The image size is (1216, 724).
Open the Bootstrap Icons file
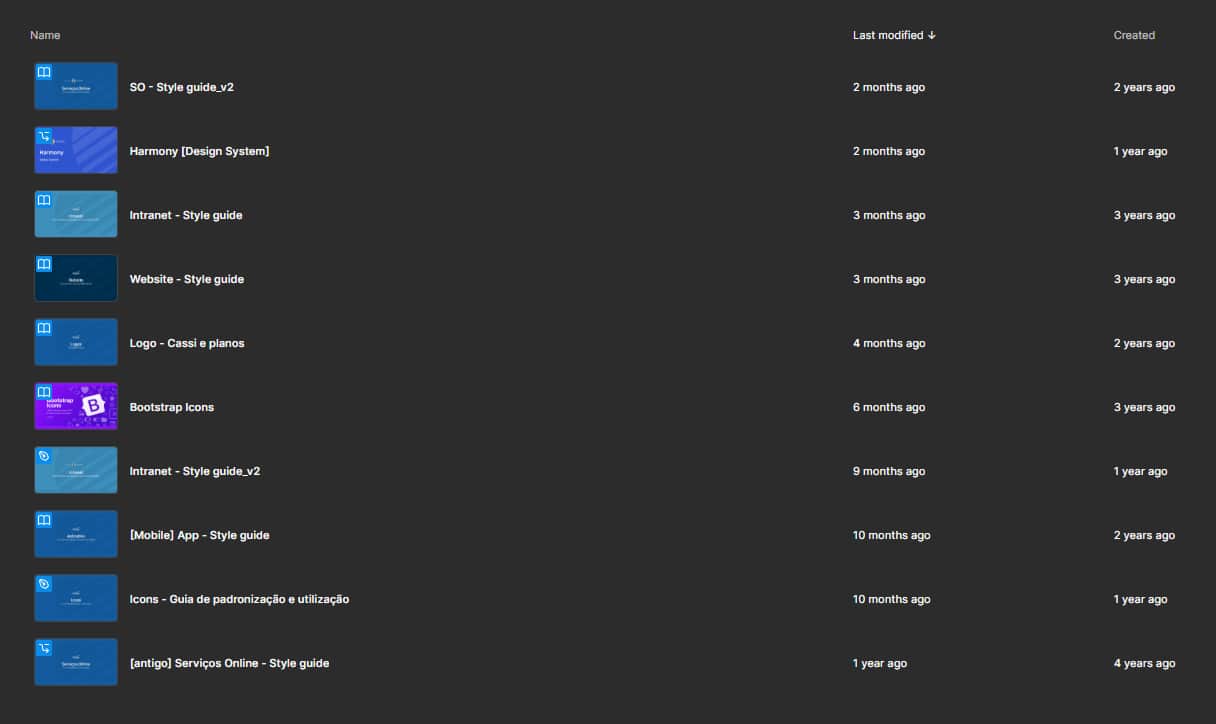tap(170, 407)
